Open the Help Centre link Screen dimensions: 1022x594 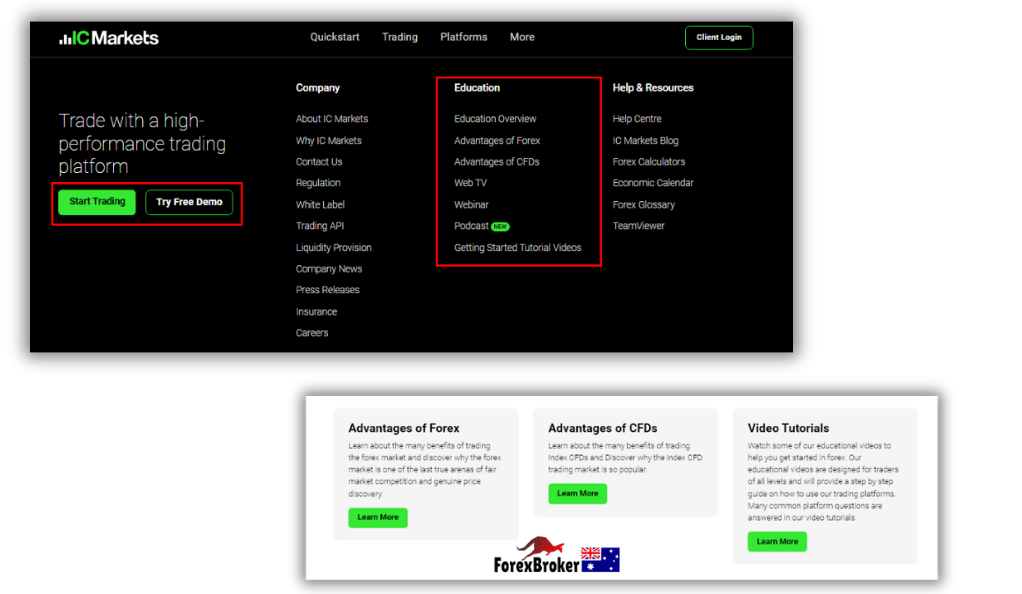point(637,119)
